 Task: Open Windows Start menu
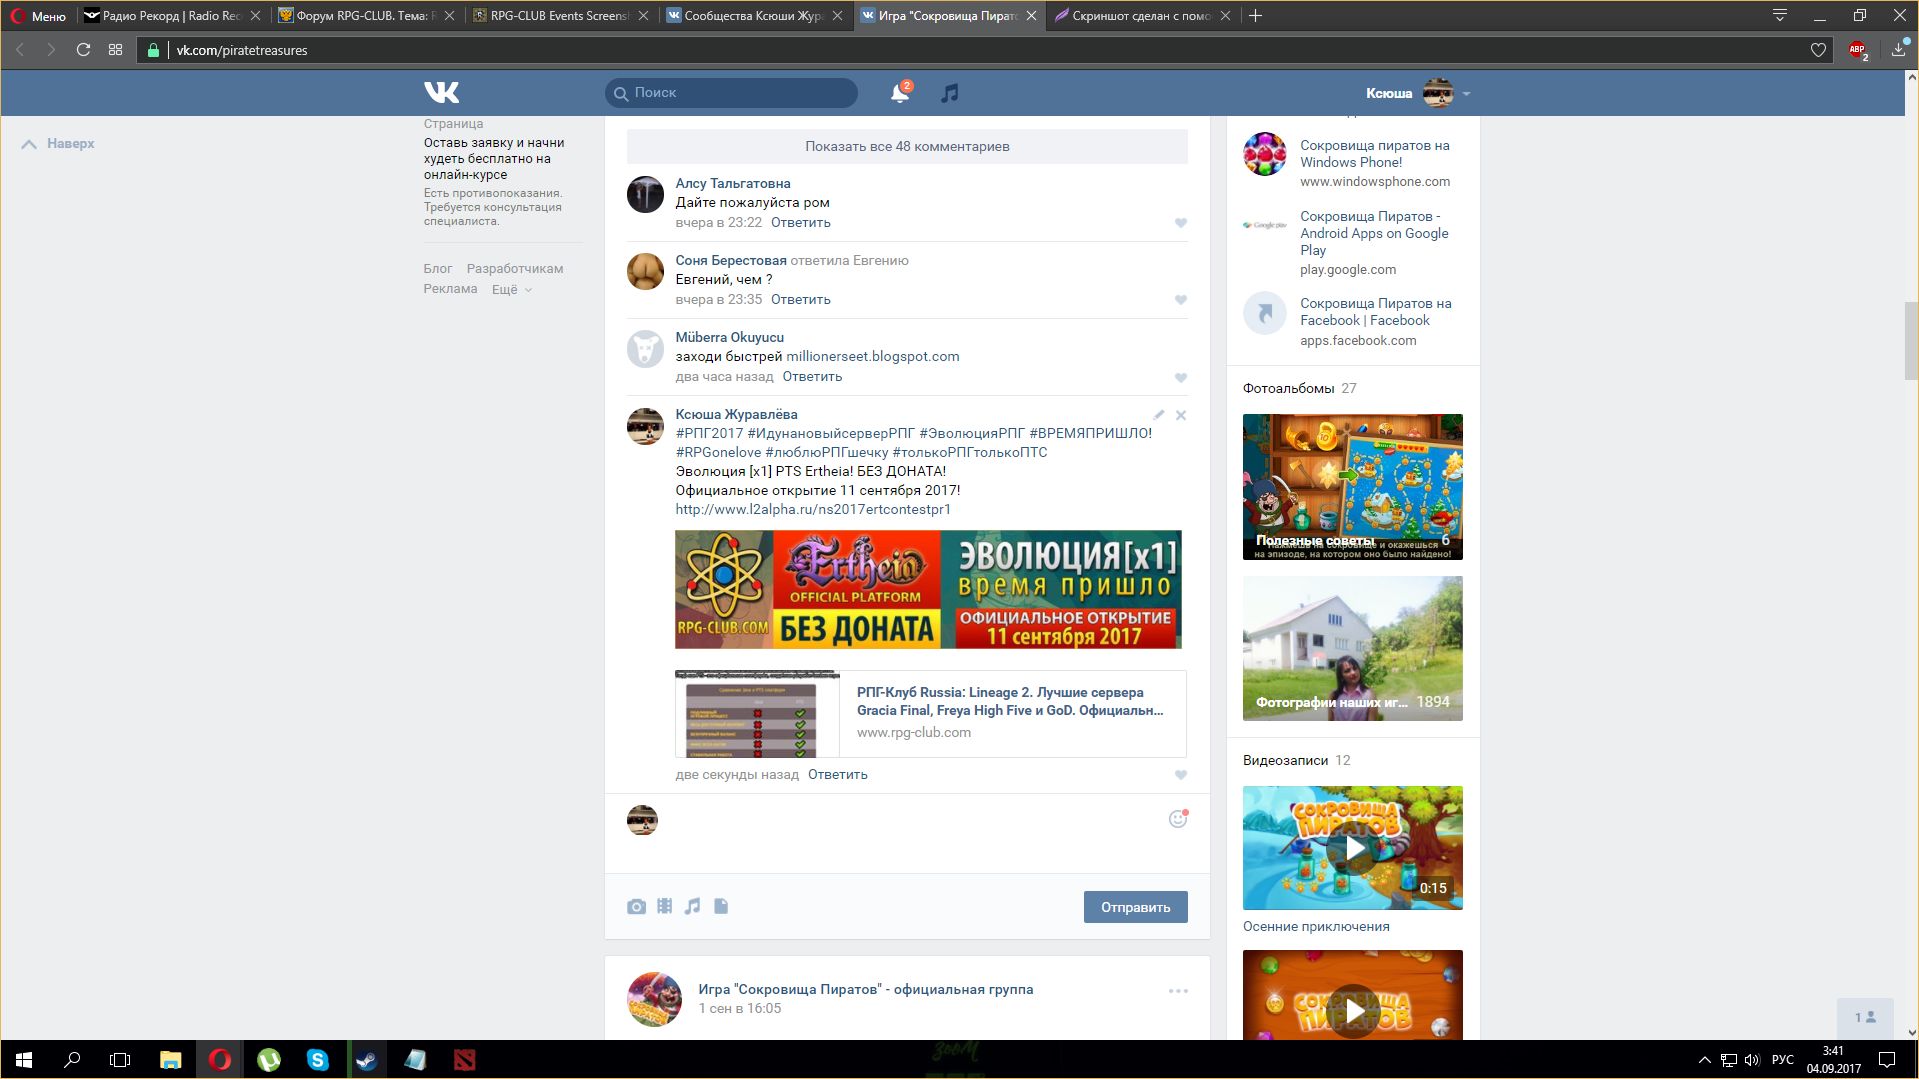click(24, 1060)
